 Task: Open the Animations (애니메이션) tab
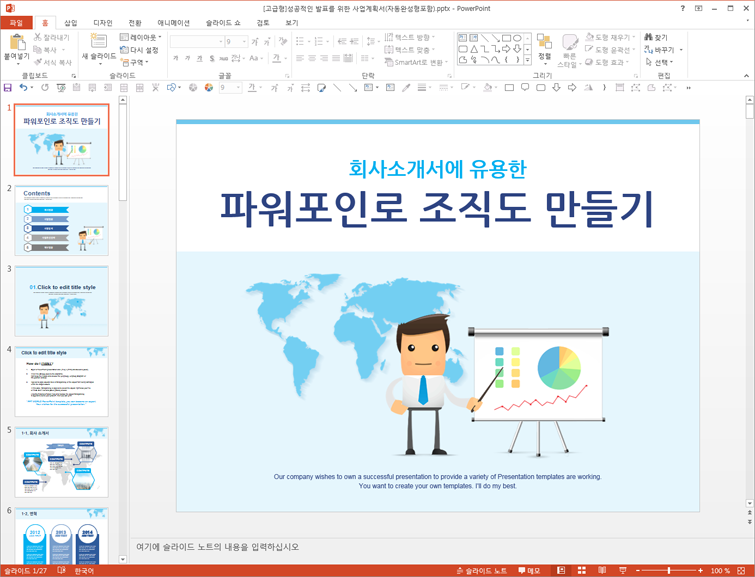(x=174, y=23)
